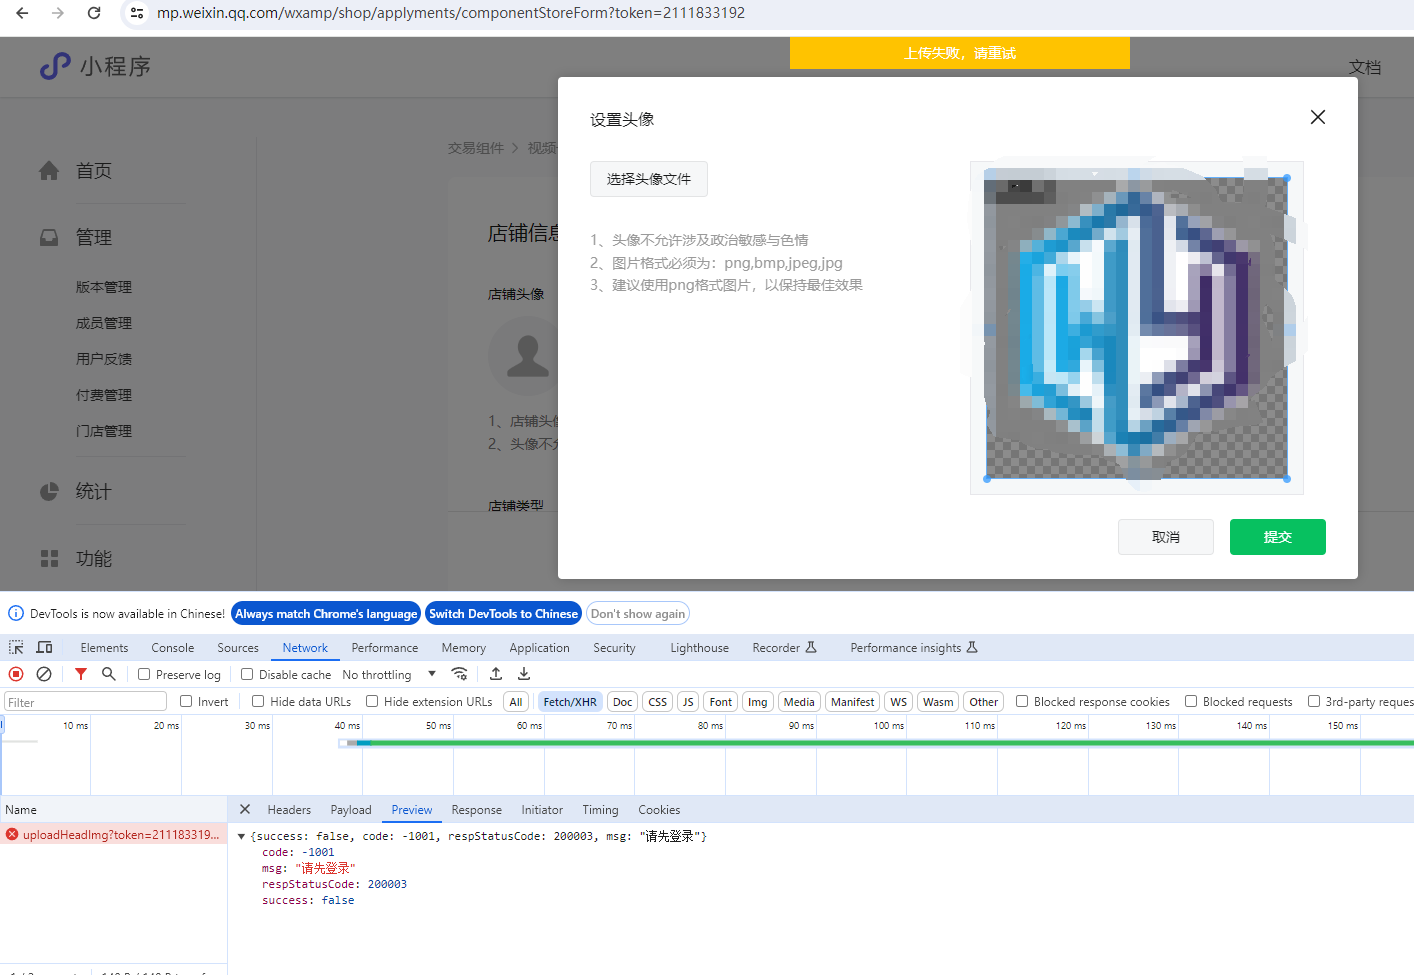Click the bottom-left crop handle of avatar
Viewport: 1414px width, 975px height.
[x=987, y=479]
